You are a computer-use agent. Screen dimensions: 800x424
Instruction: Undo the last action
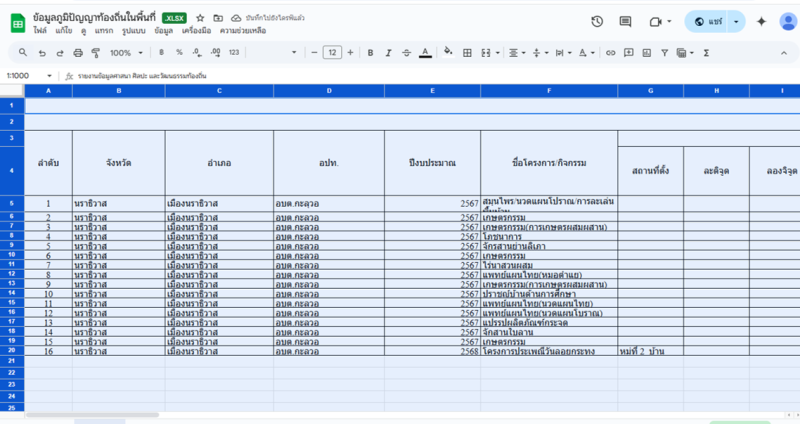pos(42,53)
